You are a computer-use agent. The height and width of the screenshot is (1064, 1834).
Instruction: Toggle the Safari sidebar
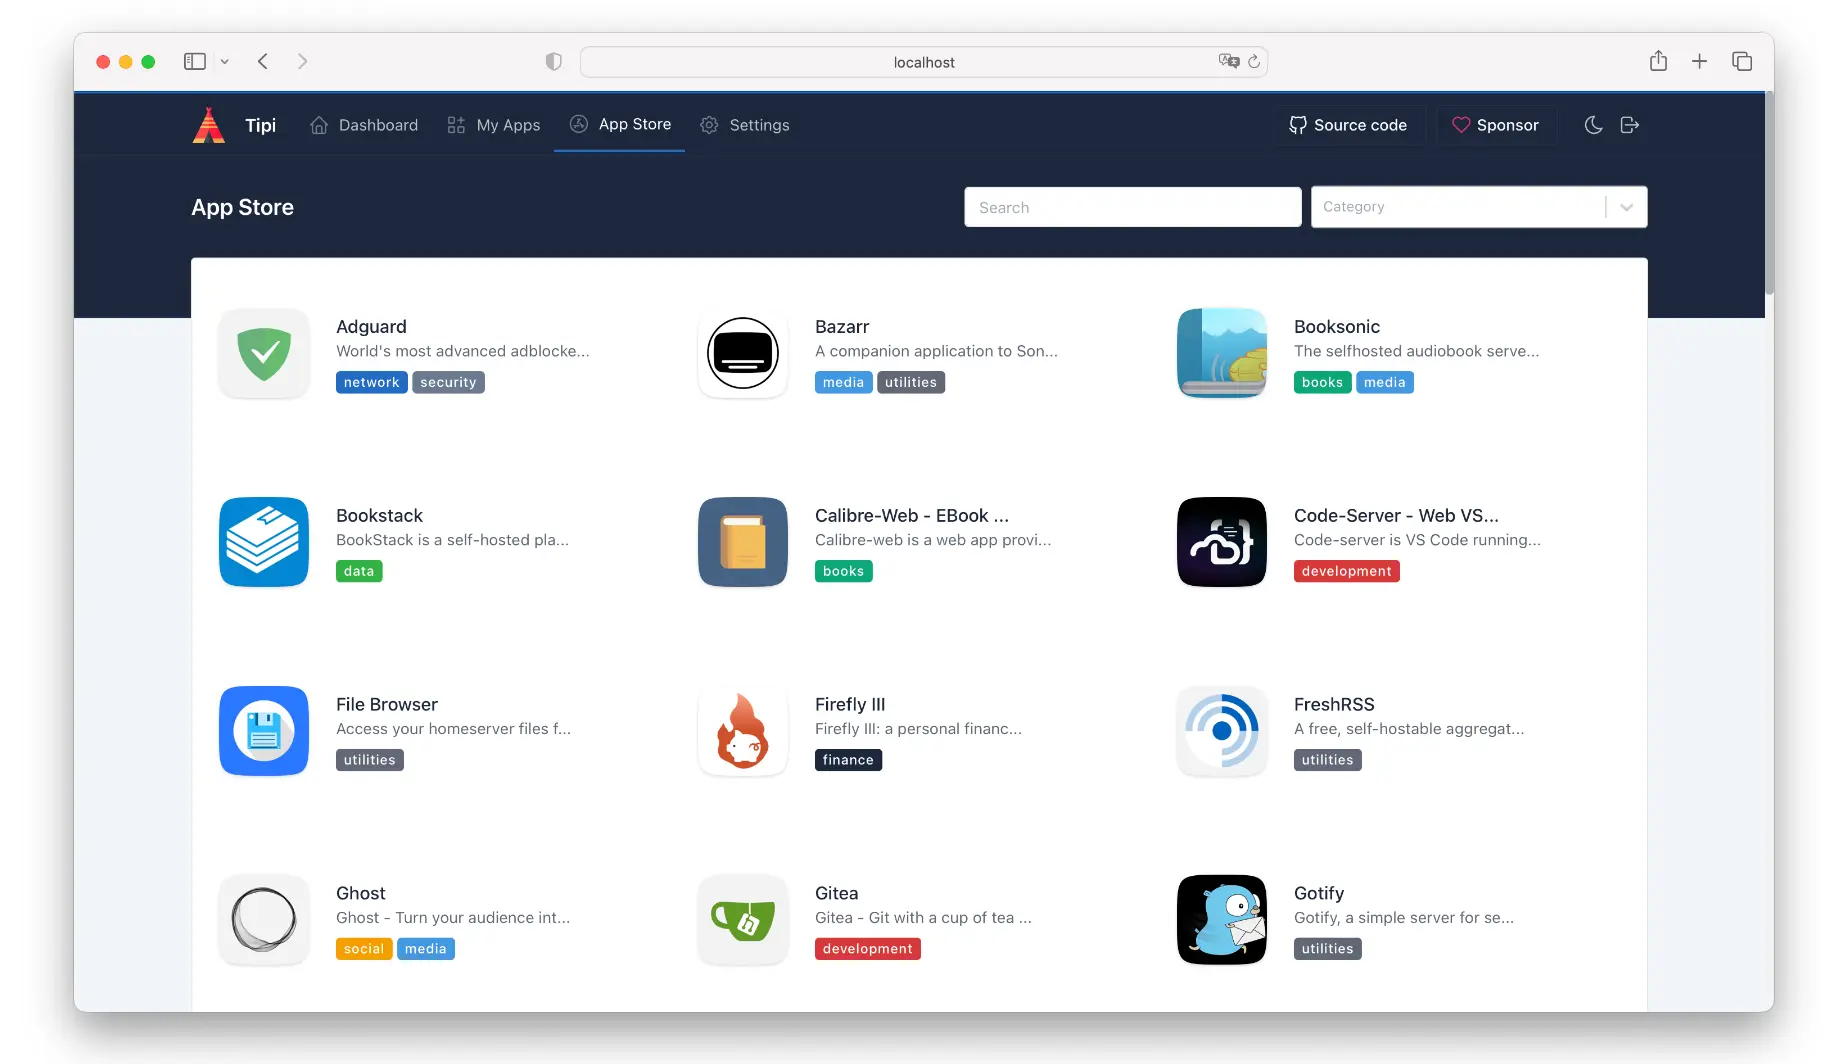click(x=195, y=62)
